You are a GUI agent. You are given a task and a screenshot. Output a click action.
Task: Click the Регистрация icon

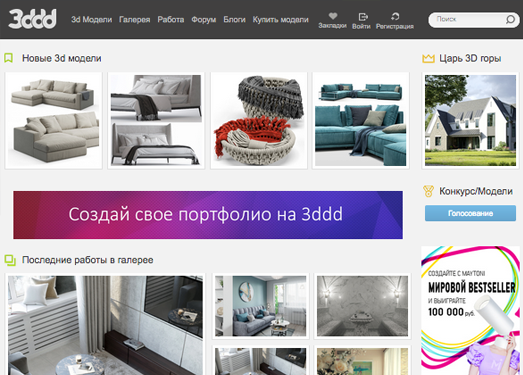click(x=395, y=16)
